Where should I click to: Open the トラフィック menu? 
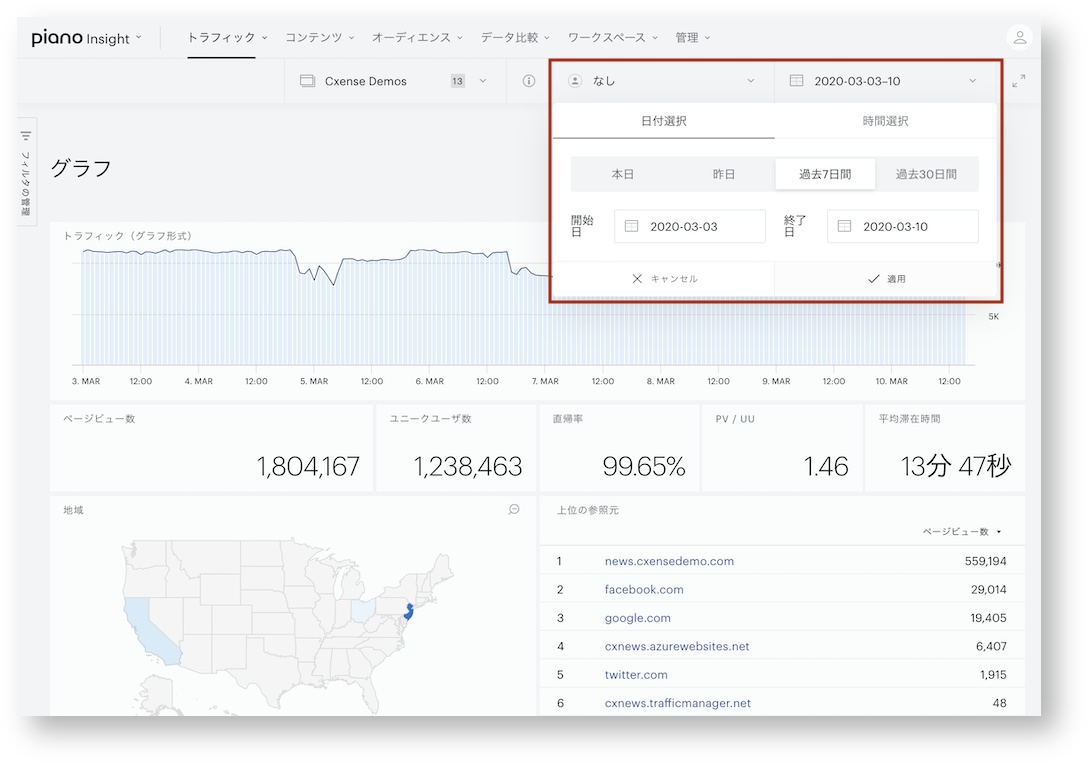click(227, 38)
